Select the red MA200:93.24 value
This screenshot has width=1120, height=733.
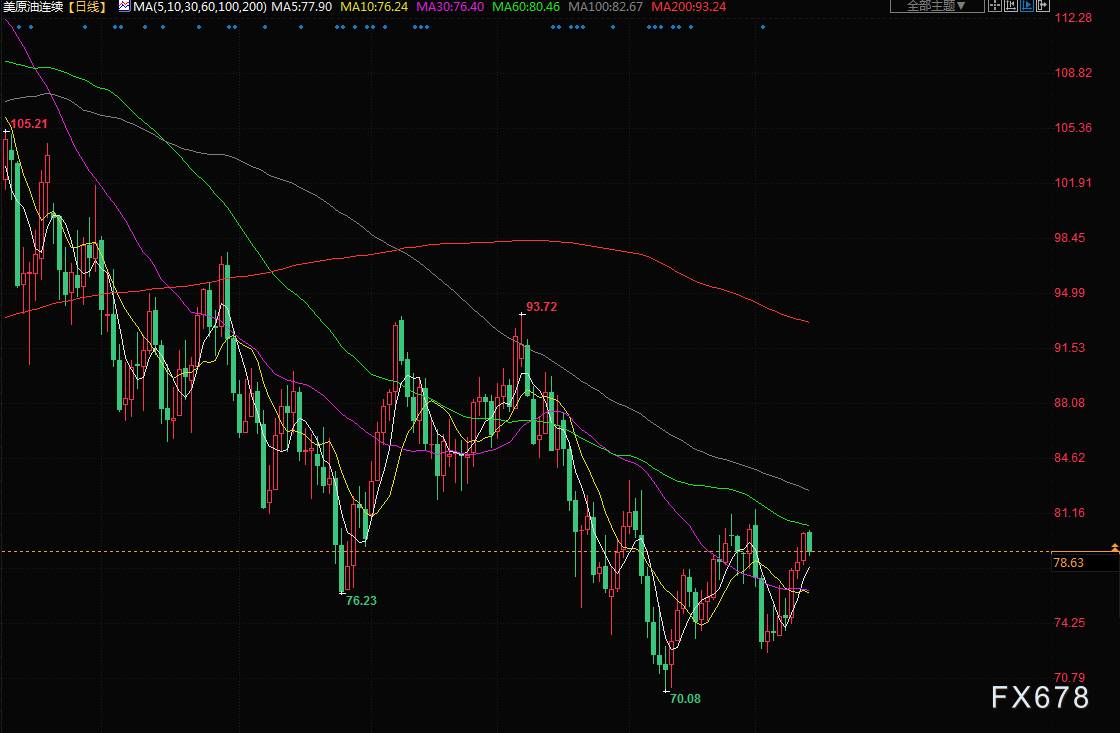click(x=689, y=7)
